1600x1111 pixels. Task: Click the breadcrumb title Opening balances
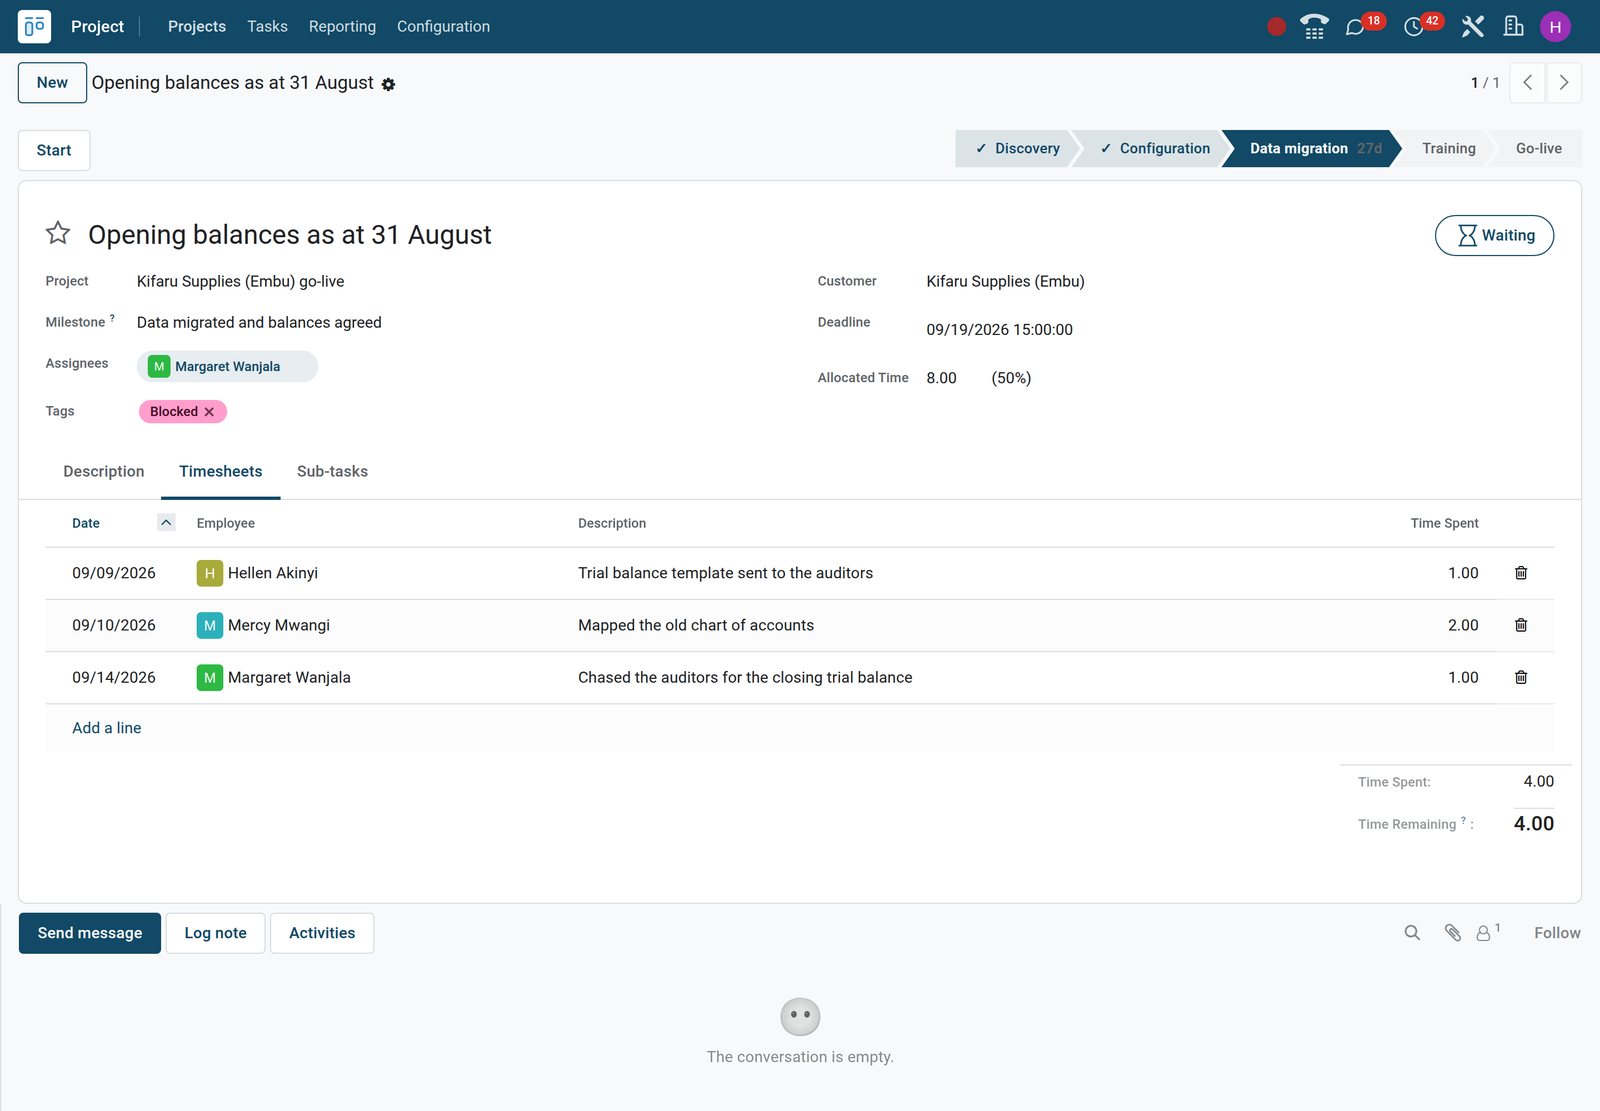point(232,83)
